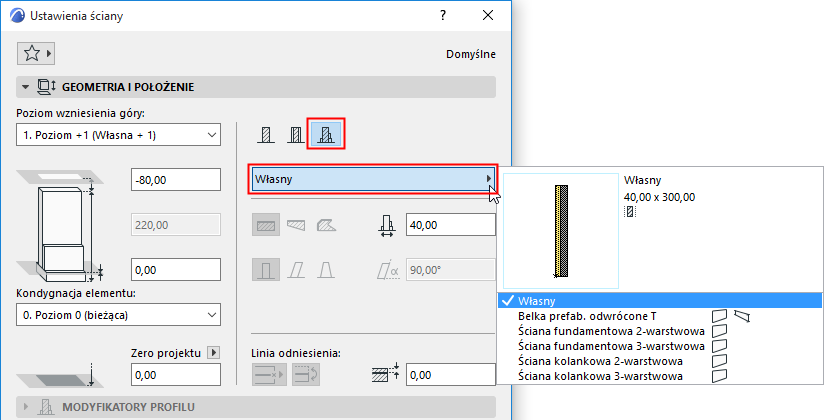The height and width of the screenshot is (420, 825).
Task: Click the Modyfikatory profilu panel icon
Action: tap(46, 407)
